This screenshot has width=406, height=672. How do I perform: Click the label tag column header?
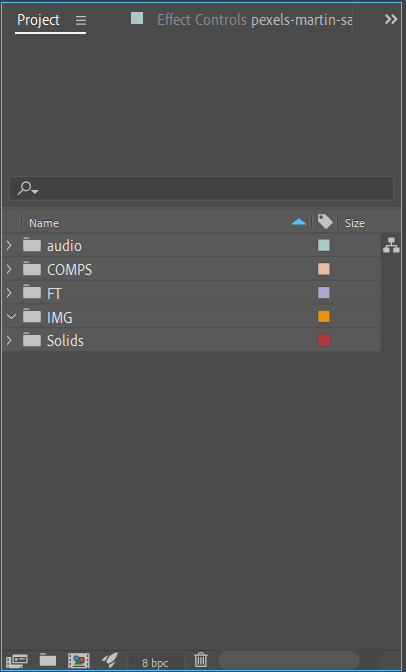[325, 222]
